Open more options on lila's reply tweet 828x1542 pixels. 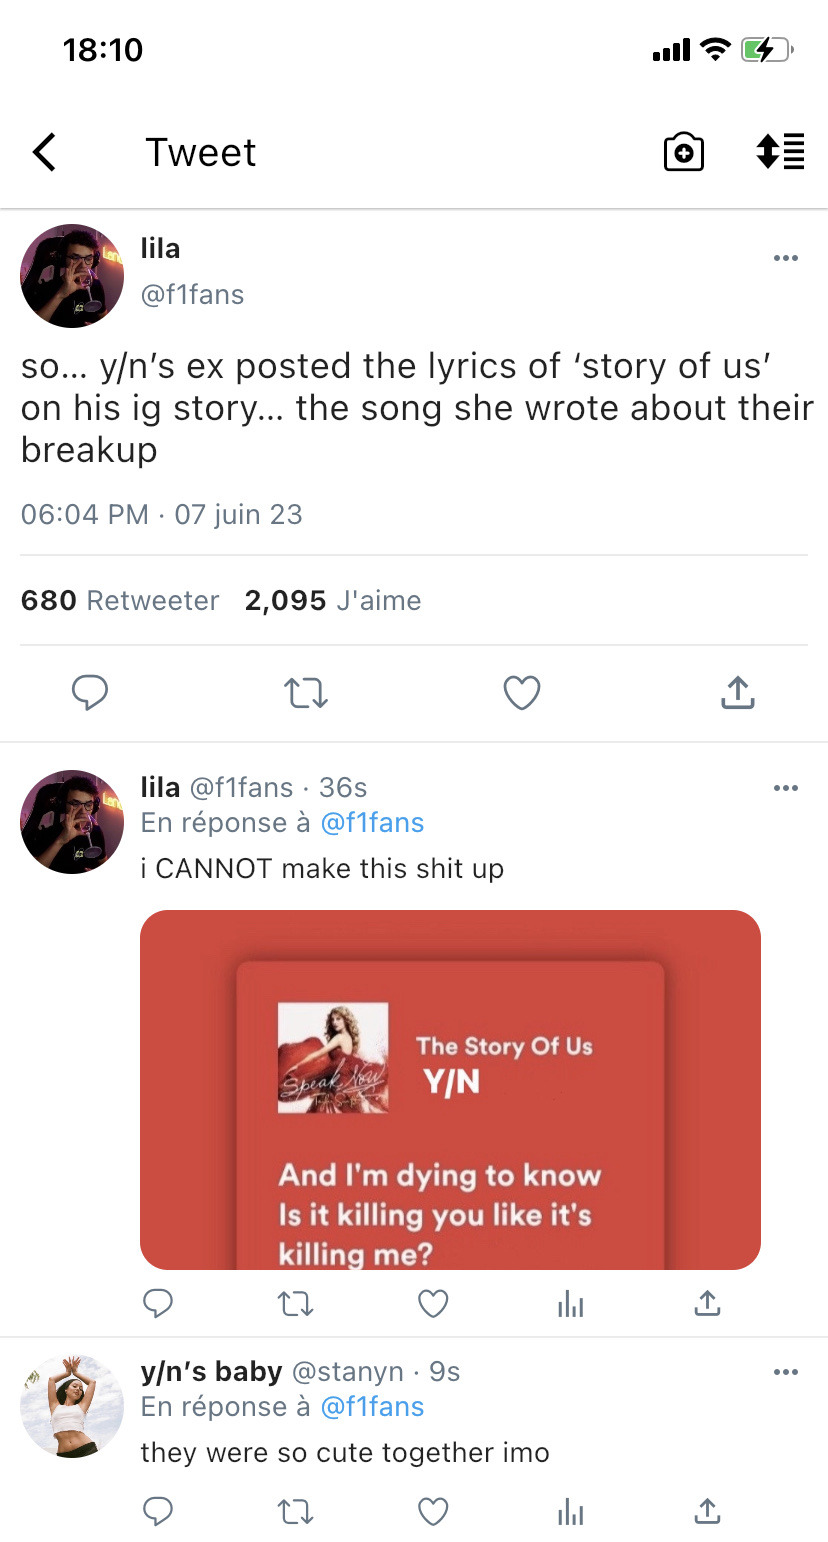[786, 788]
